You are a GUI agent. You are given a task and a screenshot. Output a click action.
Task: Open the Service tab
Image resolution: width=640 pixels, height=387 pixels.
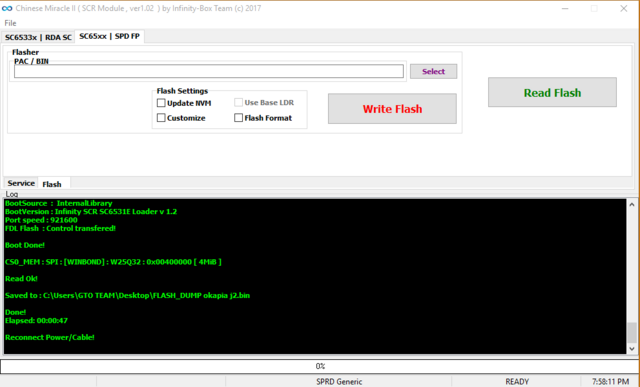21,183
